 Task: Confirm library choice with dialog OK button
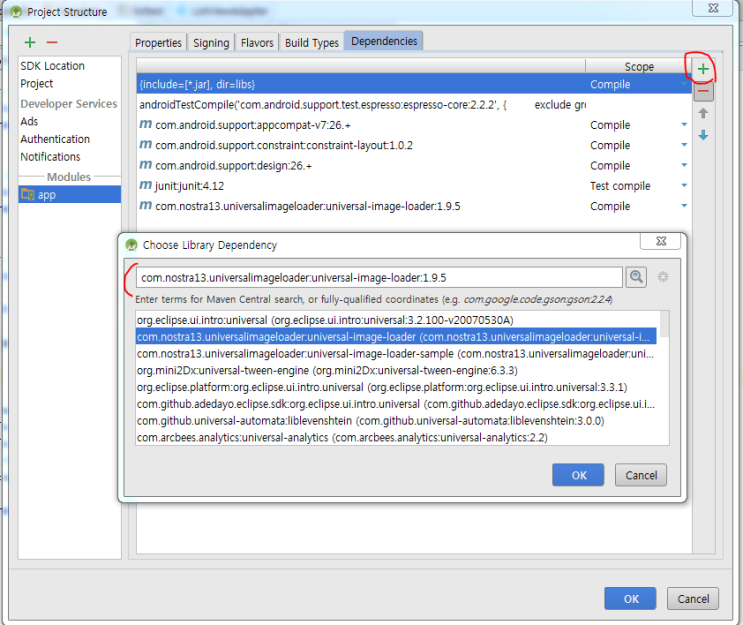click(x=578, y=475)
